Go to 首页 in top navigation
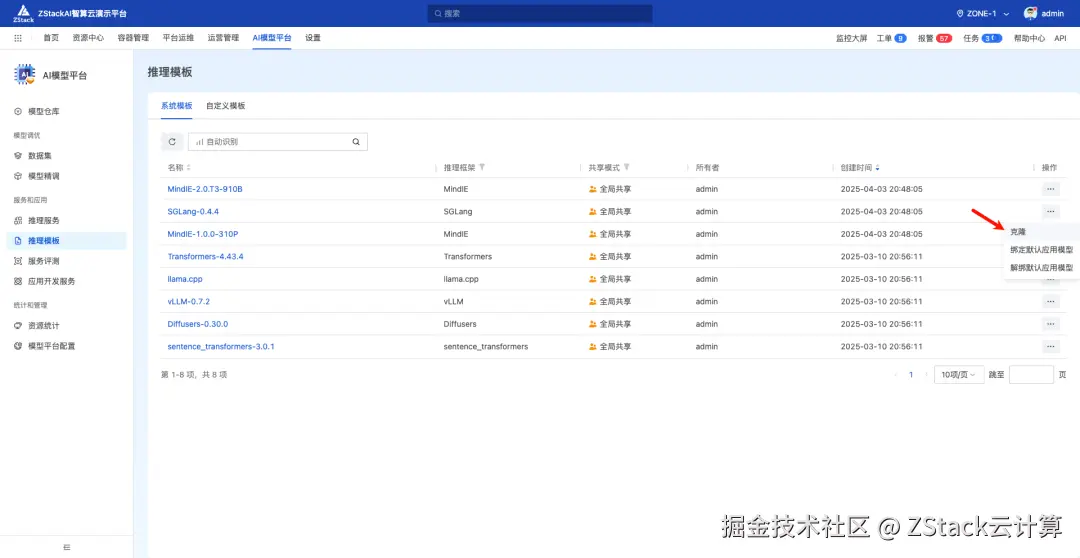This screenshot has width=1080, height=558. pos(51,38)
